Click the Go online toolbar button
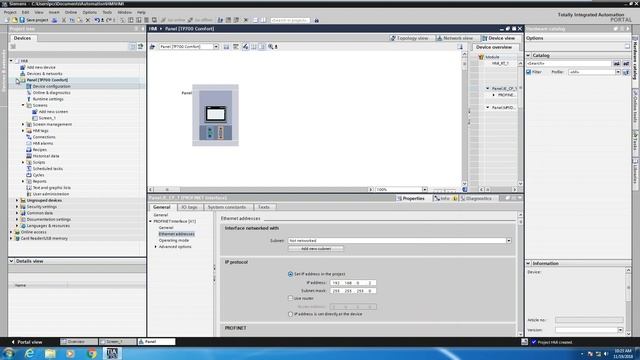The width and height of the screenshot is (640, 360). click(173, 20)
